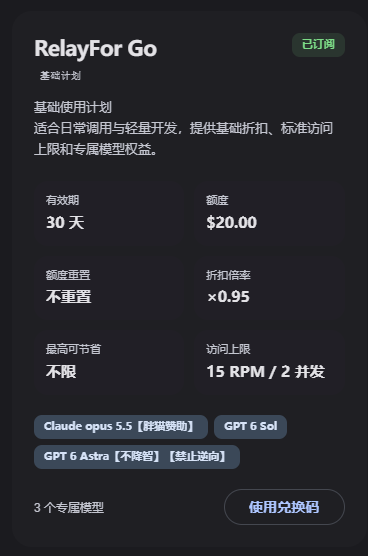
Task: Click the 基础计划 plan label
Action: [x=60, y=76]
